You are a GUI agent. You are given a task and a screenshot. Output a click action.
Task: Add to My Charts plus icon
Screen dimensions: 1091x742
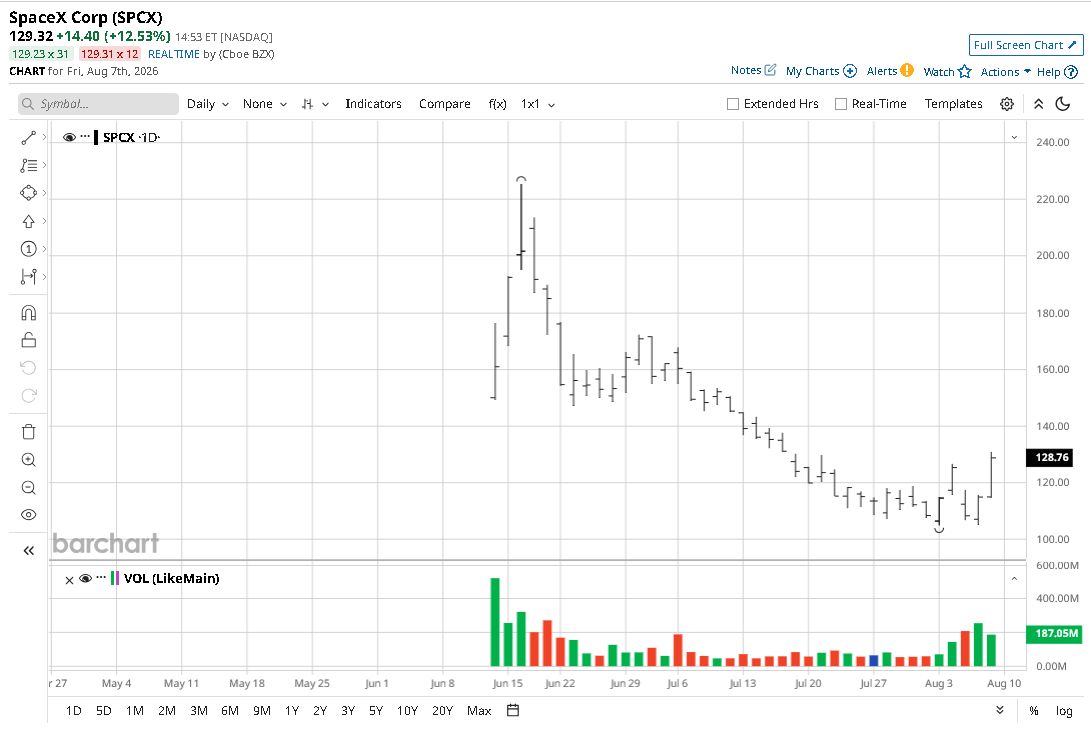pyautogui.click(x=850, y=71)
